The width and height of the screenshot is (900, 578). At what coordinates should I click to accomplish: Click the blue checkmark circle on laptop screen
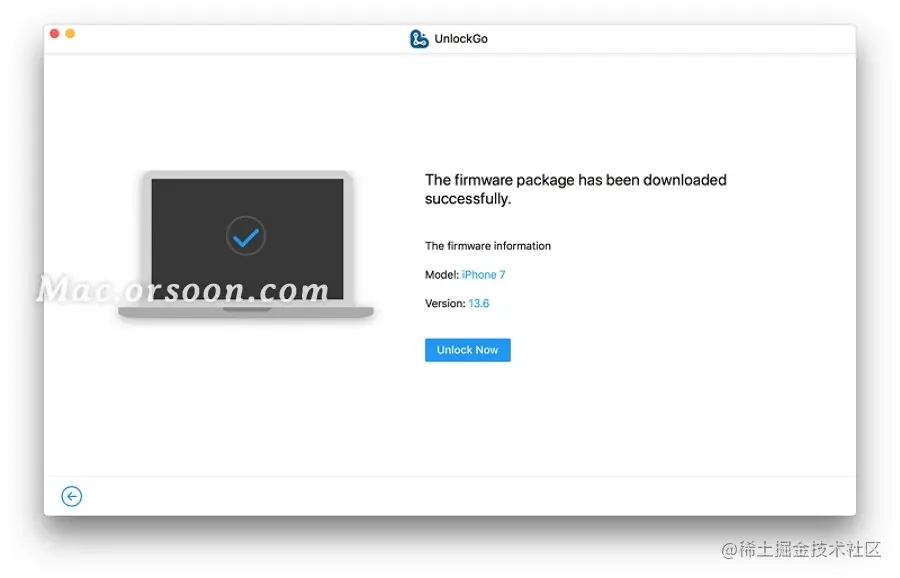click(246, 236)
